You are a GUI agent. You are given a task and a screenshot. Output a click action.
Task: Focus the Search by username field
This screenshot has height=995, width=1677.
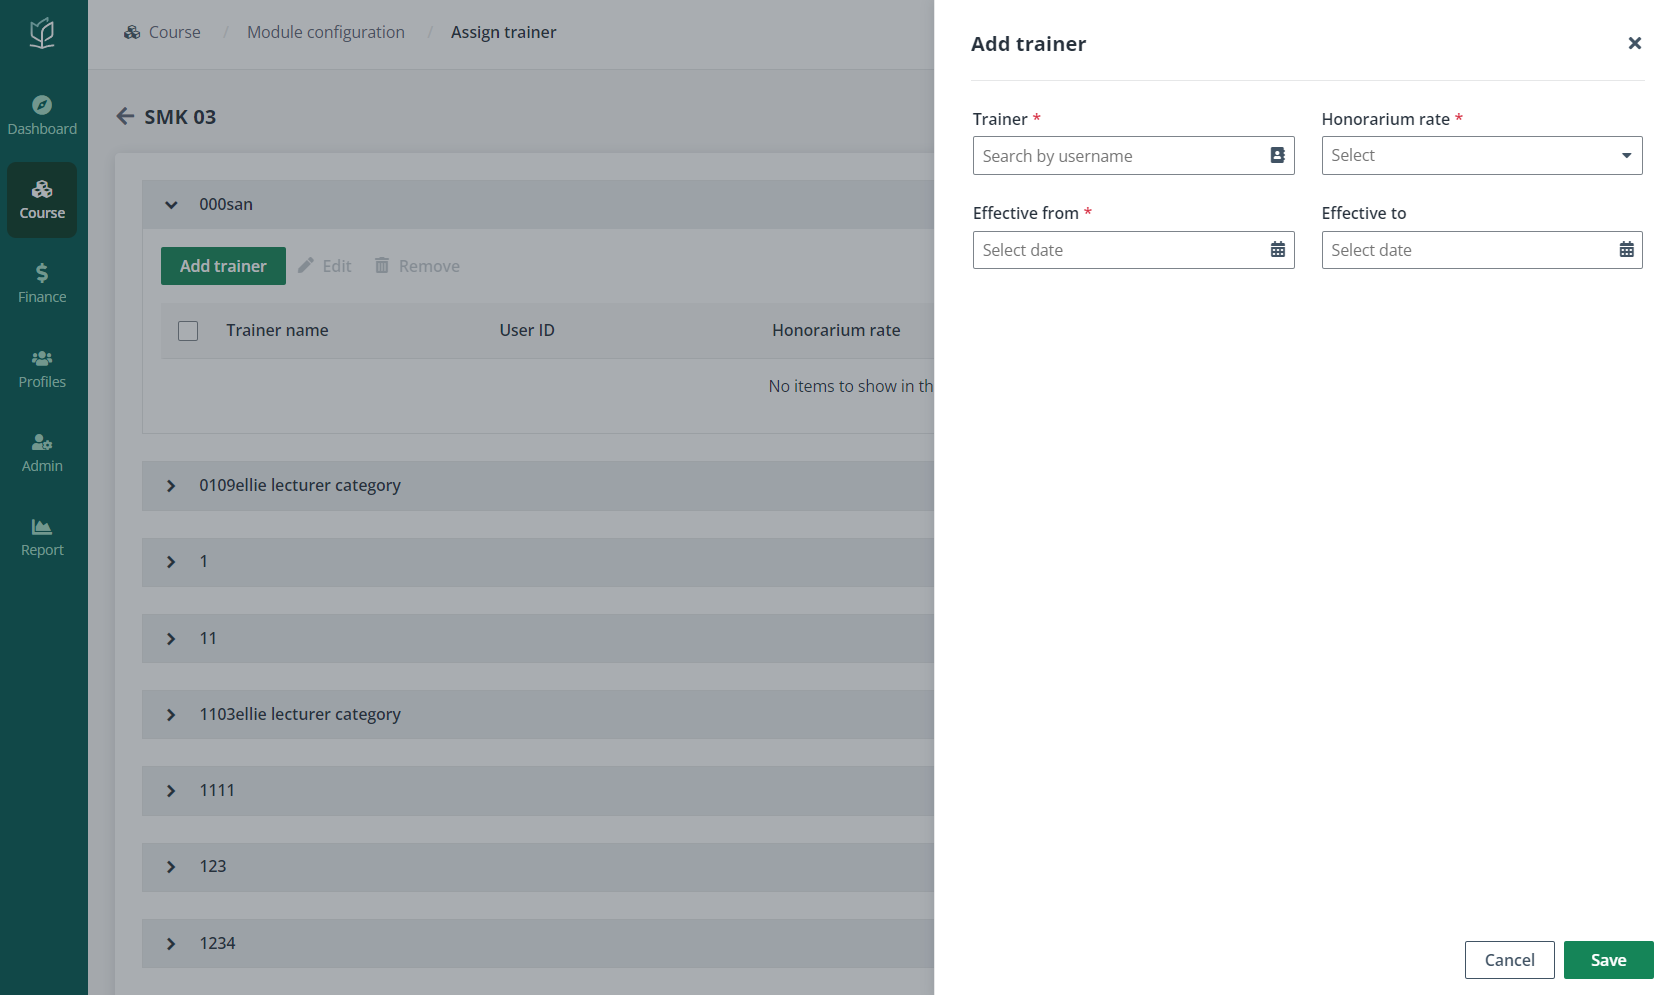point(1133,155)
